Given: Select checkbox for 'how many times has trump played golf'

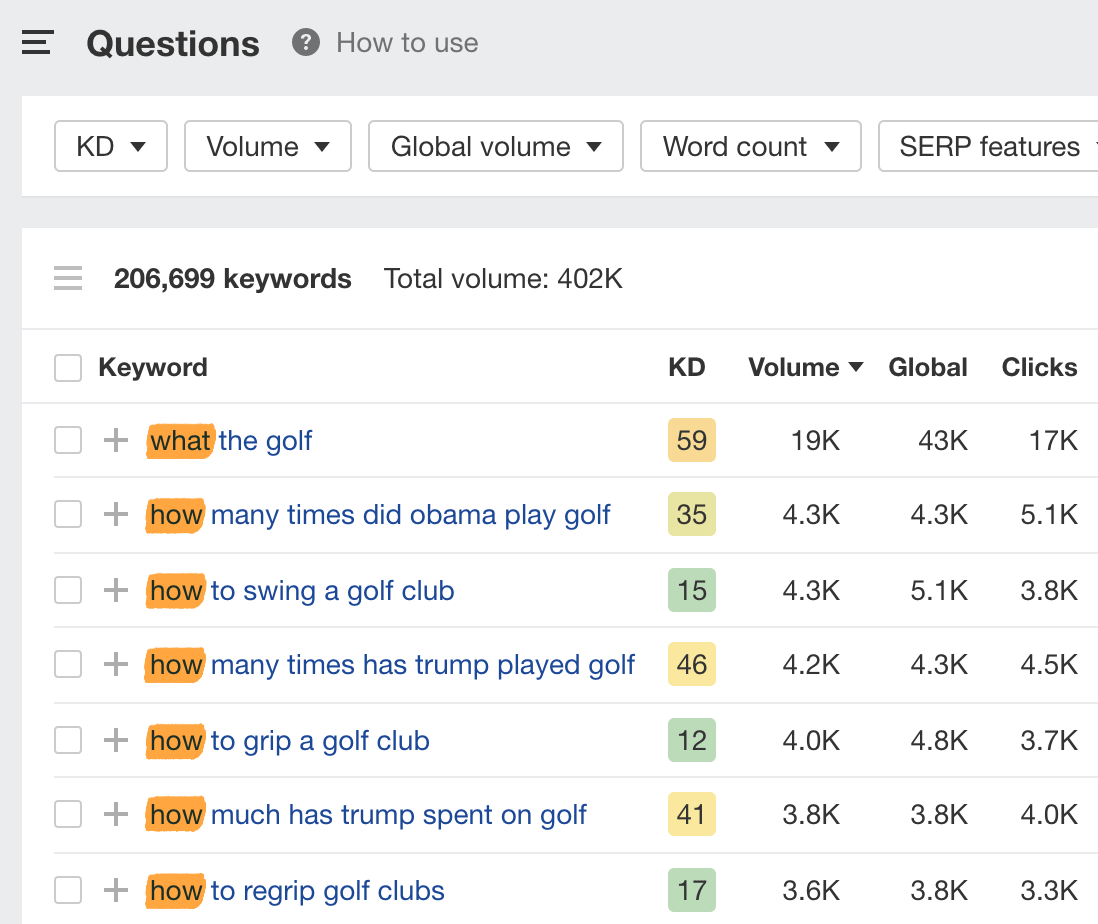Looking at the screenshot, I should [x=68, y=665].
